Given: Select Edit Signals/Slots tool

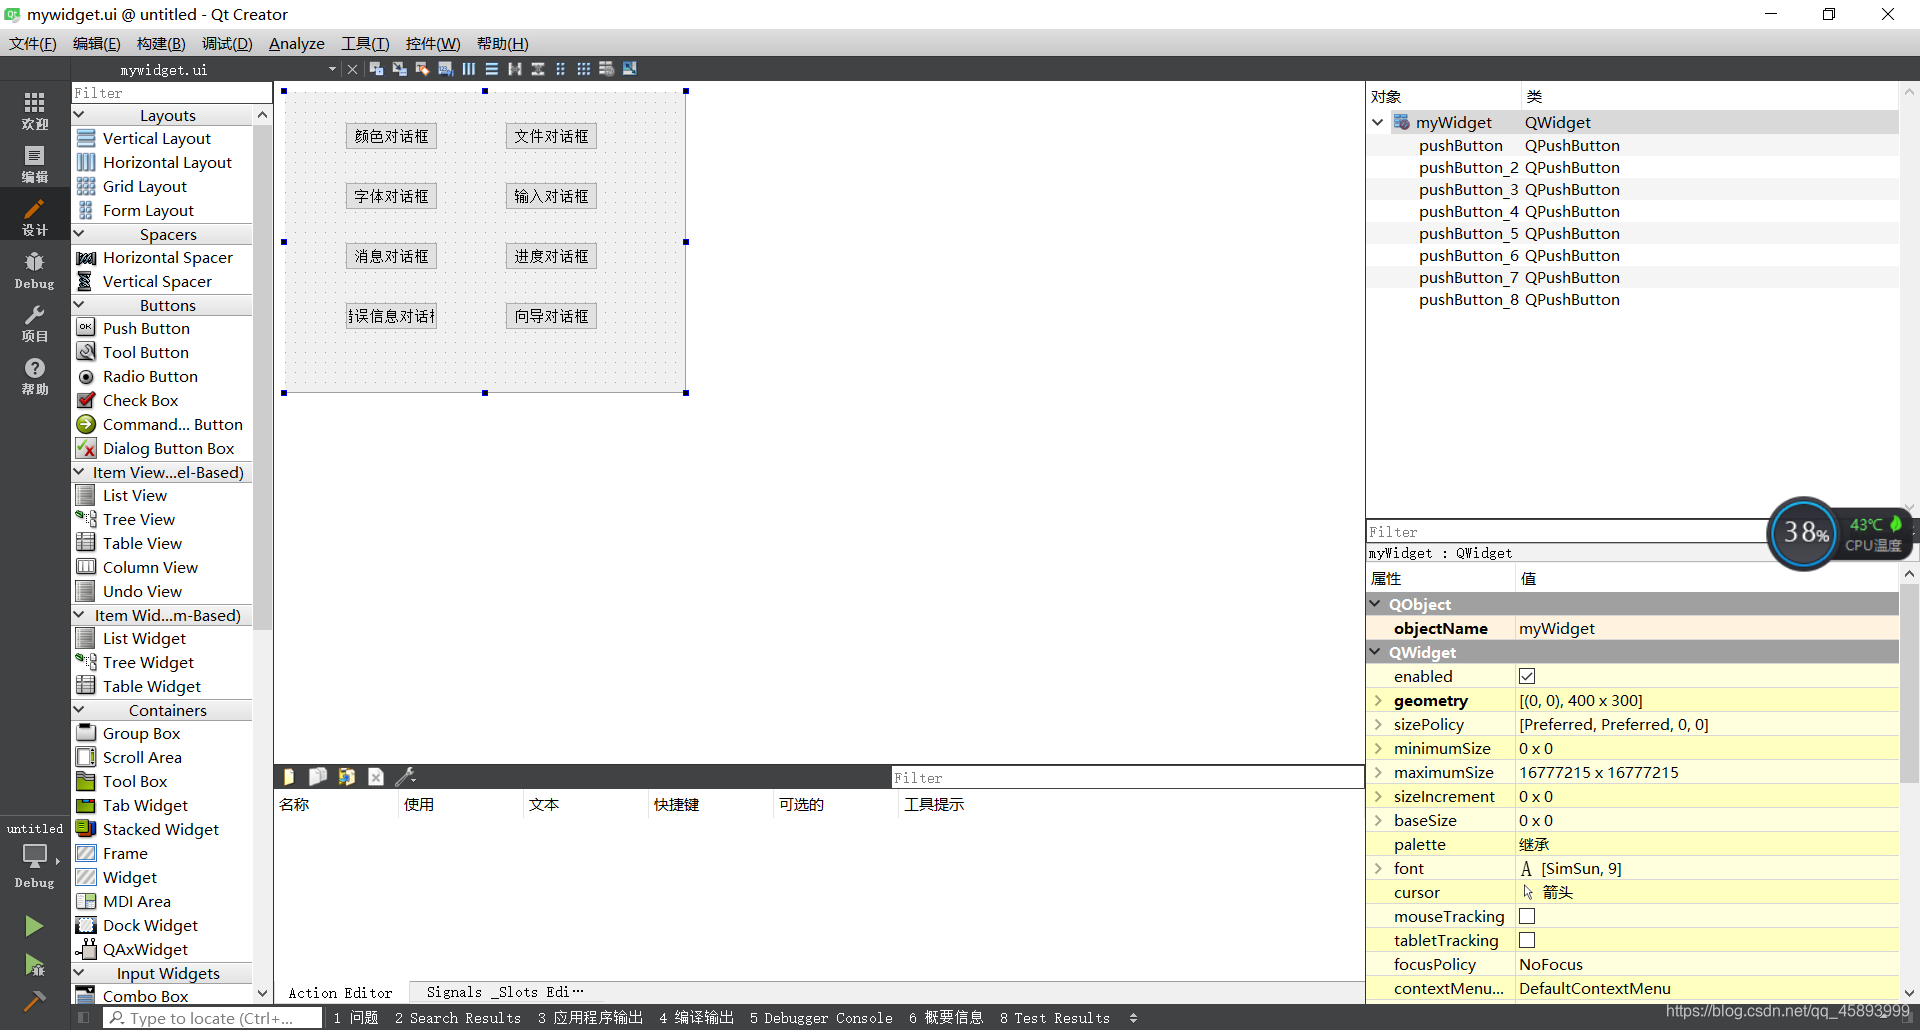Looking at the screenshot, I should (x=399, y=69).
